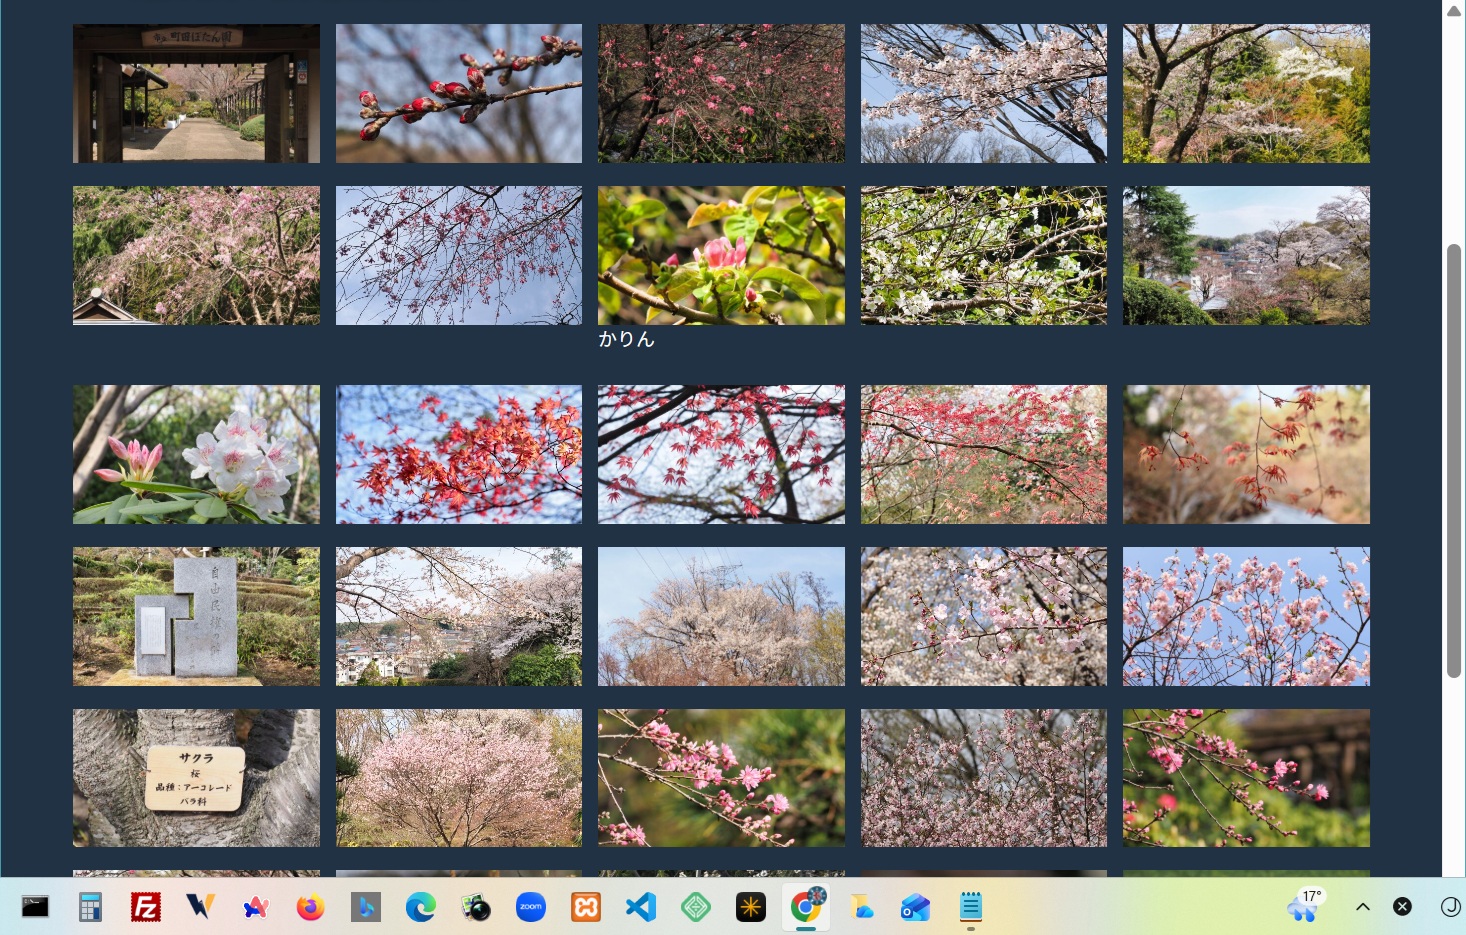Switch to Chrome in the taskbar
Image resolution: width=1466 pixels, height=935 pixels.
tap(806, 907)
